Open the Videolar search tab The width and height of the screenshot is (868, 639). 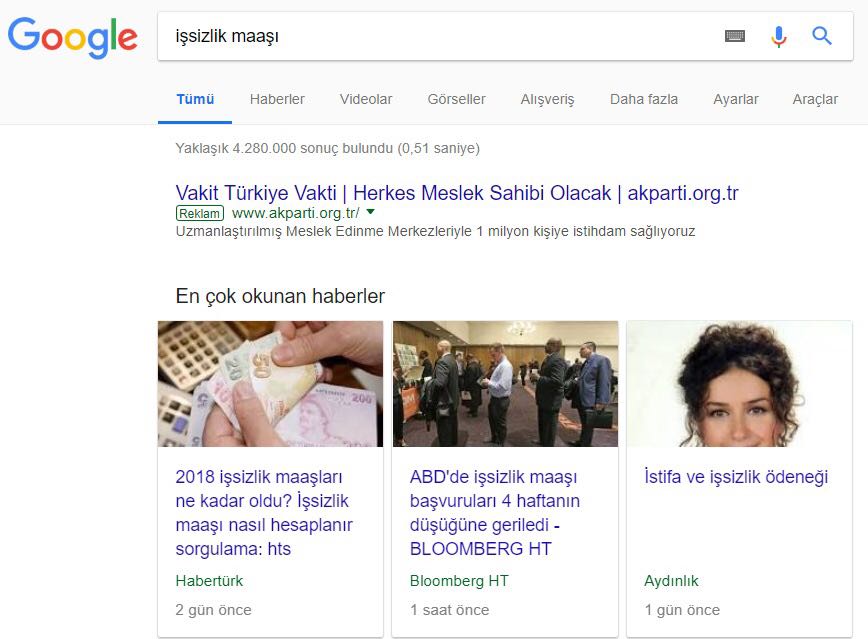coord(365,99)
